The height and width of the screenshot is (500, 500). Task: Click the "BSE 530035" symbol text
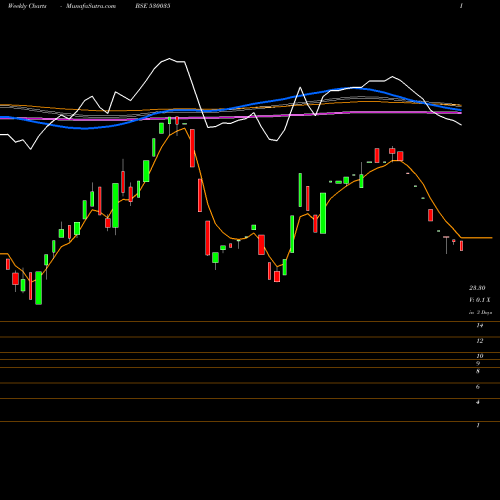tap(153, 6)
